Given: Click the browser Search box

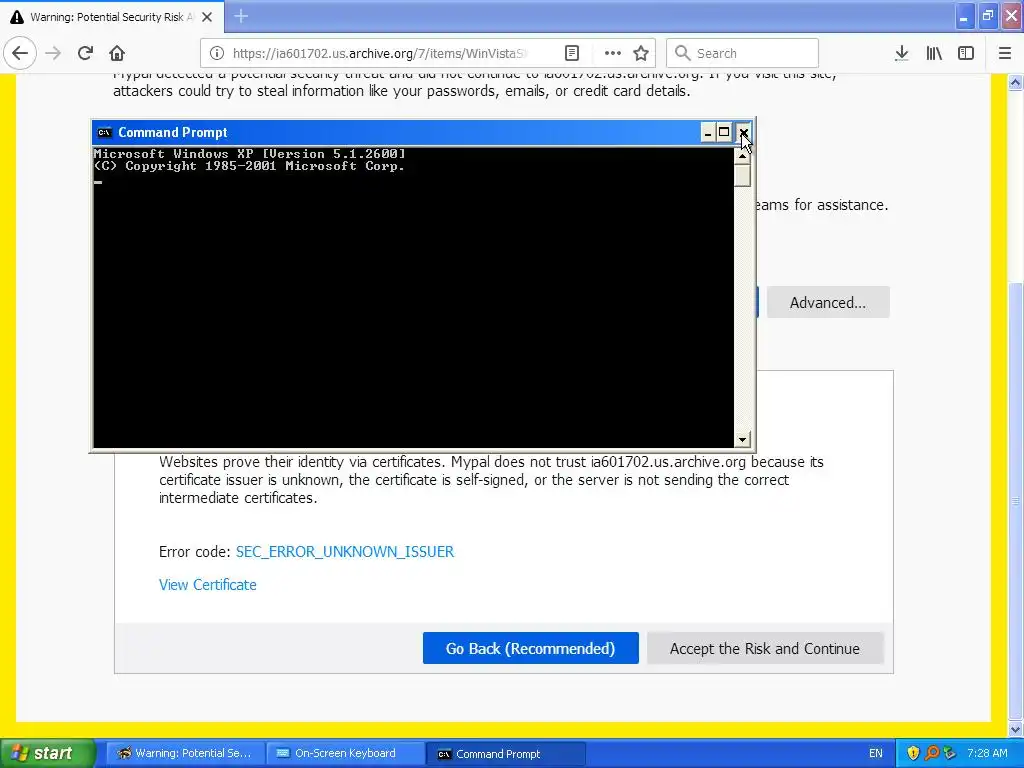Looking at the screenshot, I should 742,54.
